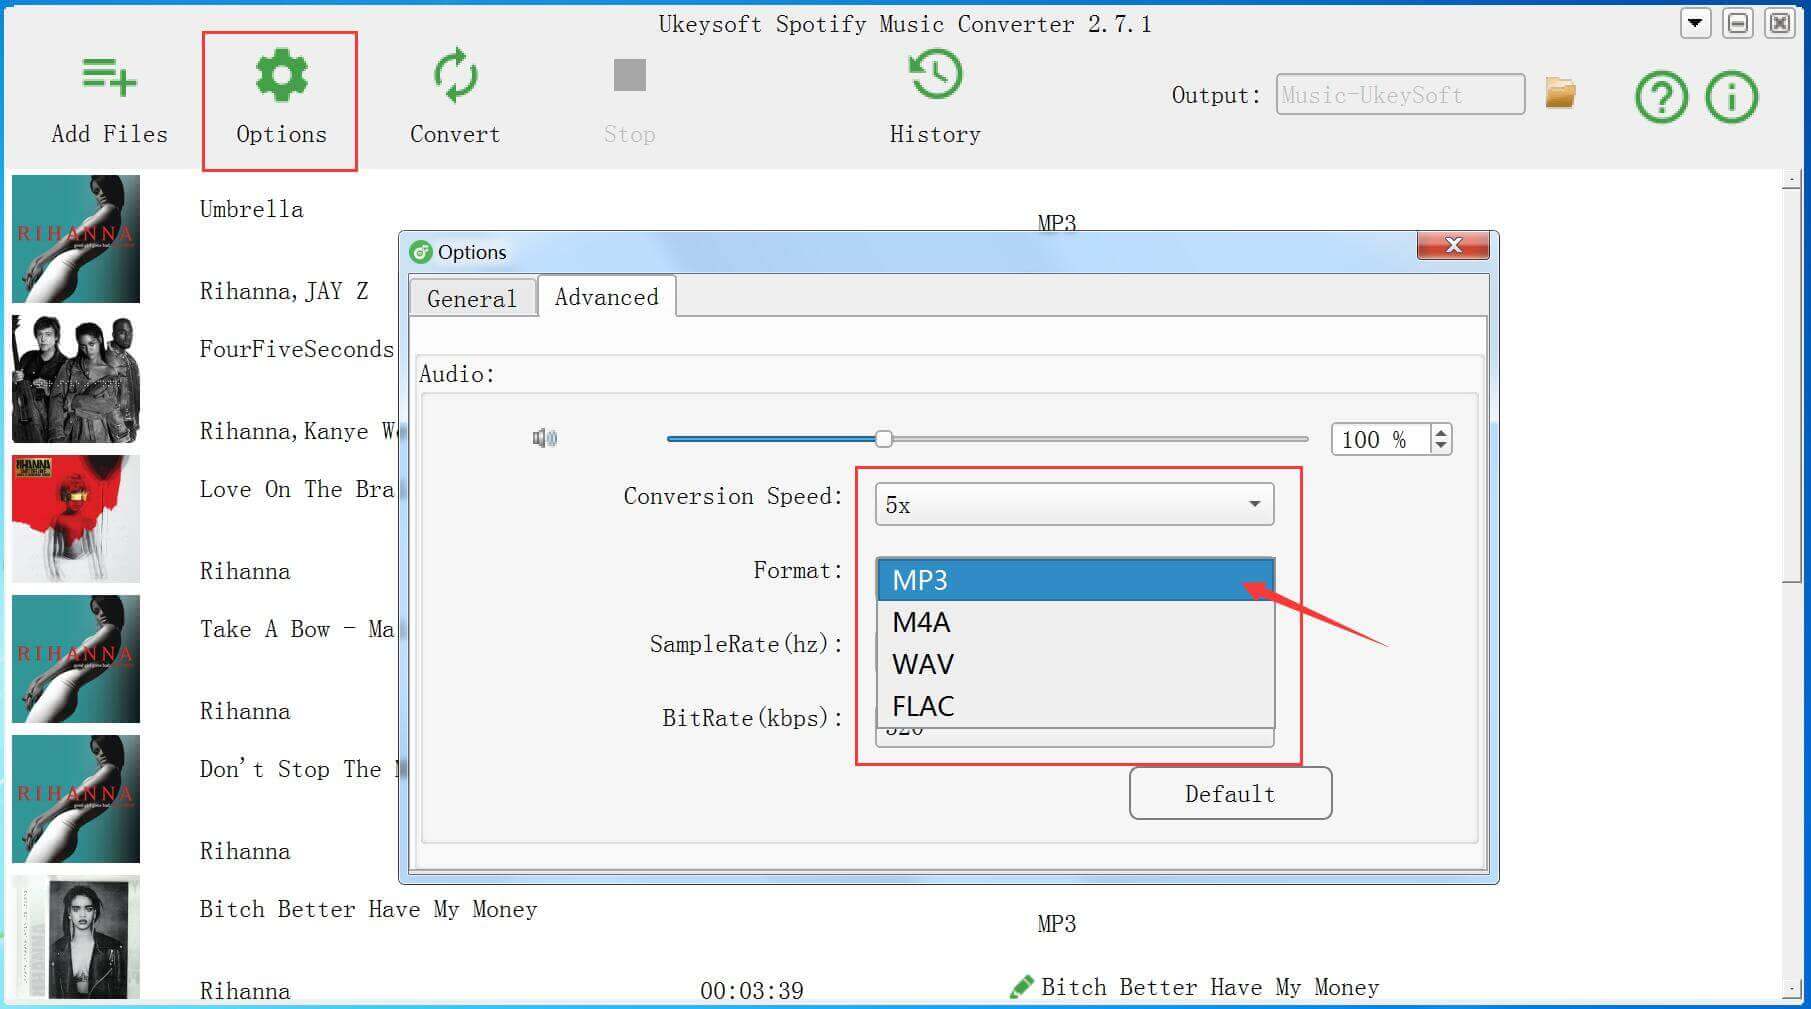Select the Love On The Brain thumbnail
The height and width of the screenshot is (1009, 1811).
pos(76,519)
